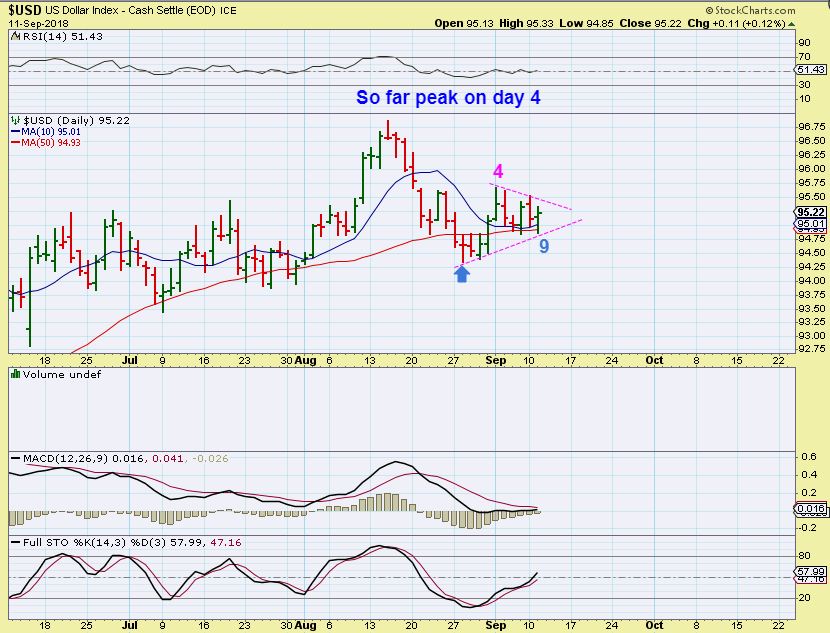Click the RSI(14) indicator line icon

click(x=15, y=37)
